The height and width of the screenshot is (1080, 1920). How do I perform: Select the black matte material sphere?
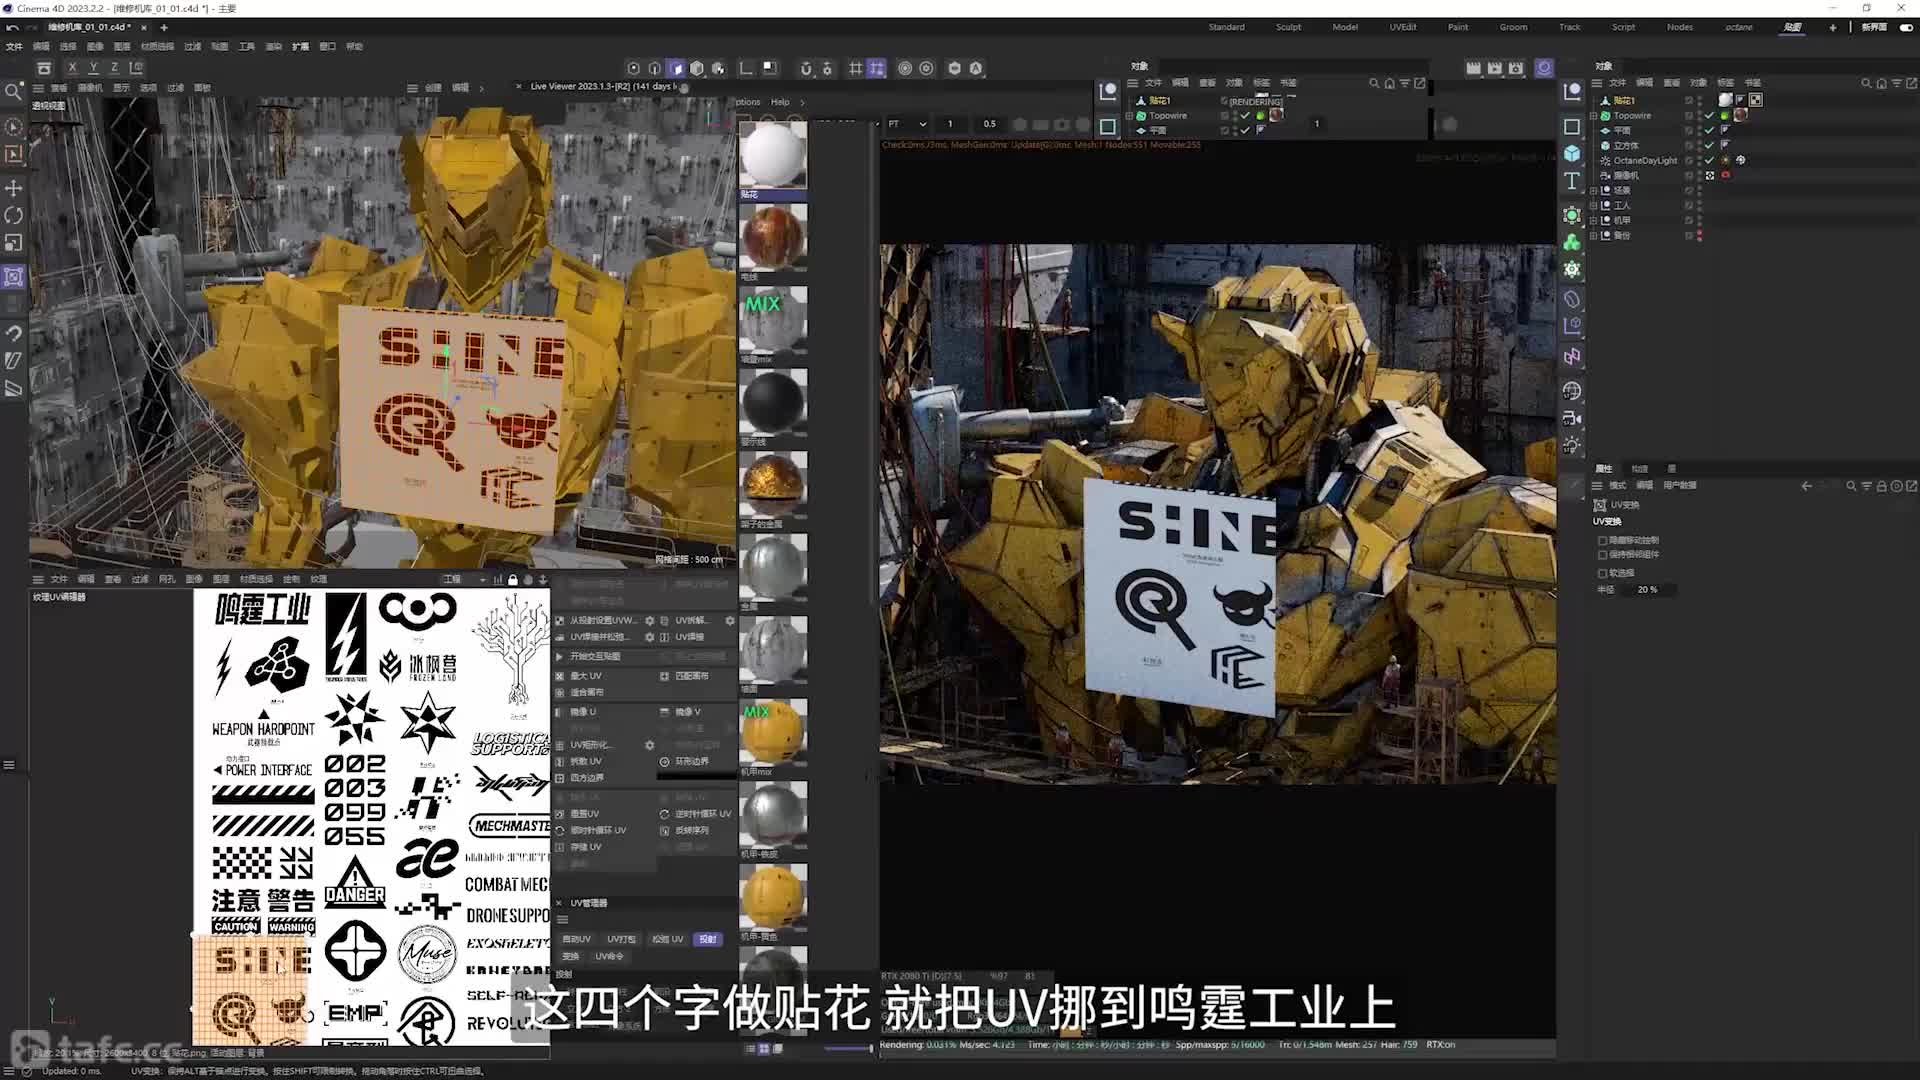[772, 402]
